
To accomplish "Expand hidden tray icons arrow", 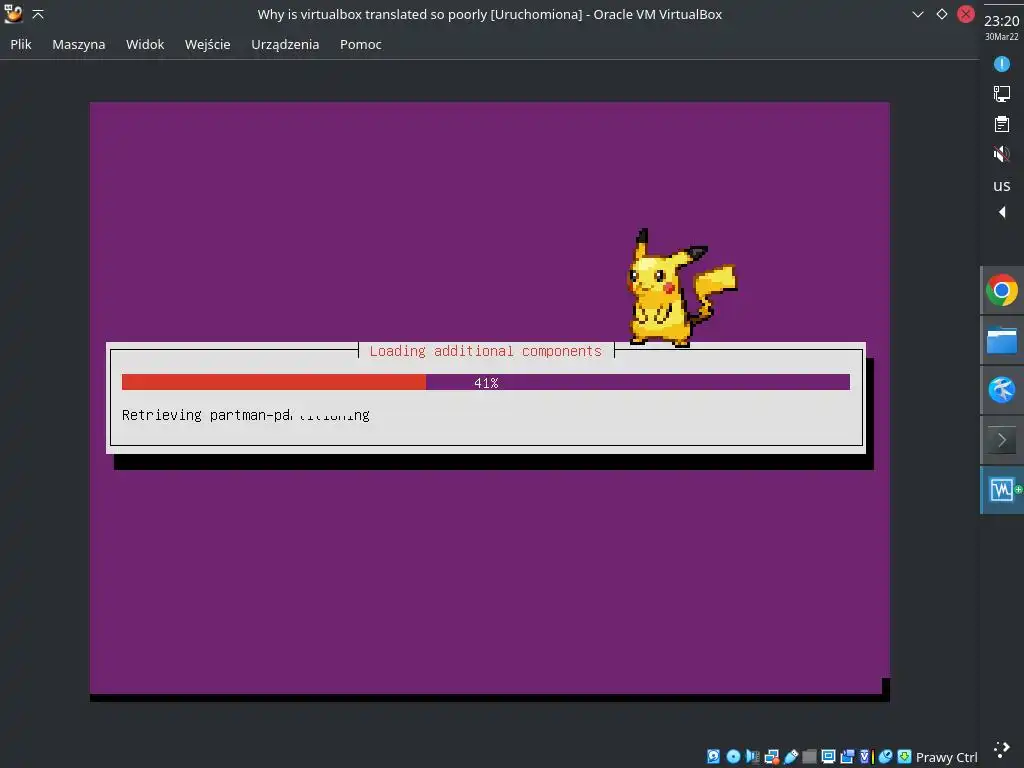I will 1002,212.
